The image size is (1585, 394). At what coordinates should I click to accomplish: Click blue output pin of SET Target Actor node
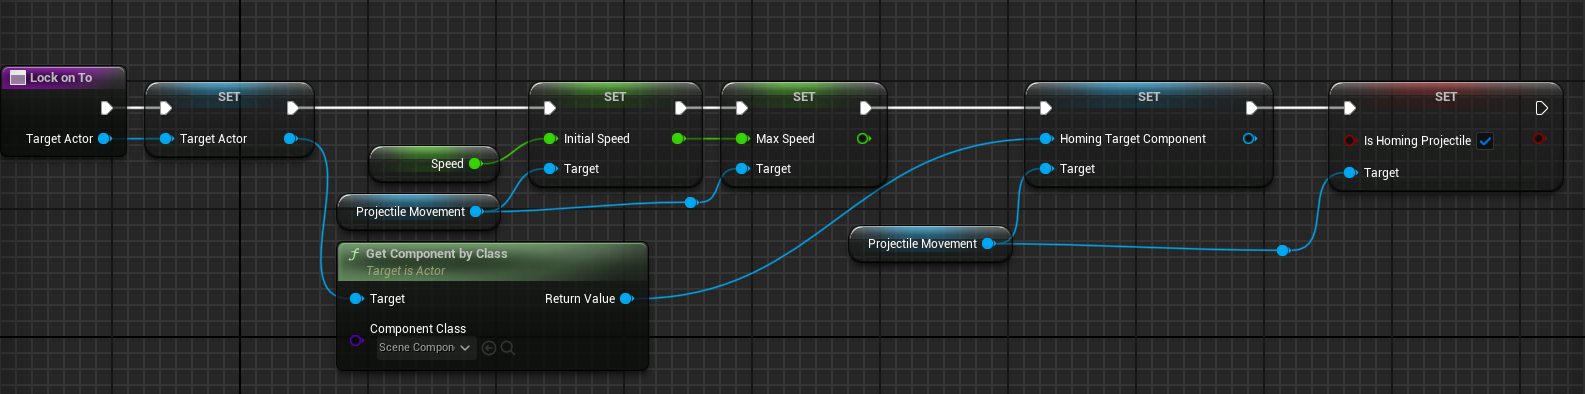tap(291, 139)
